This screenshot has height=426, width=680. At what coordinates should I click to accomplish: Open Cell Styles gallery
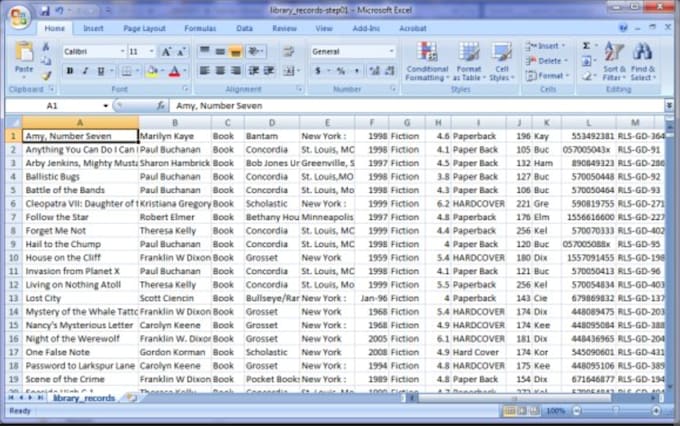coord(501,61)
